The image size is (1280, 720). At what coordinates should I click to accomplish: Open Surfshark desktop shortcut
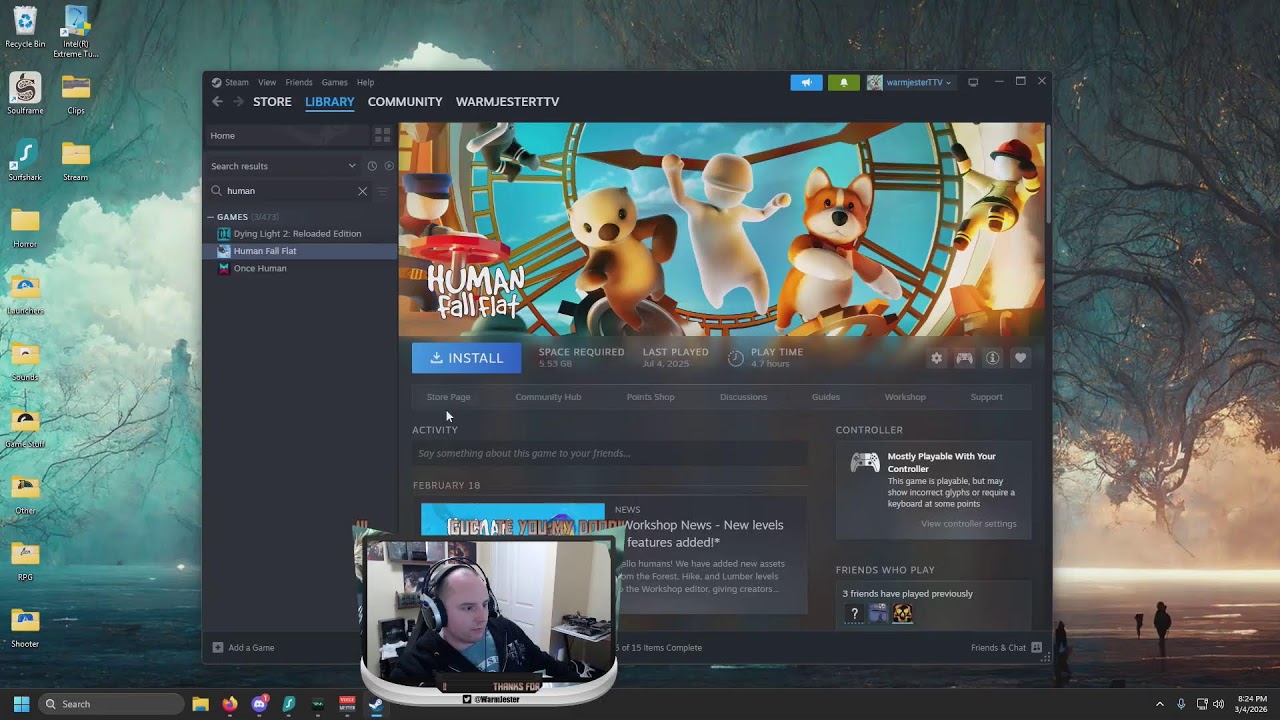[x=25, y=161]
